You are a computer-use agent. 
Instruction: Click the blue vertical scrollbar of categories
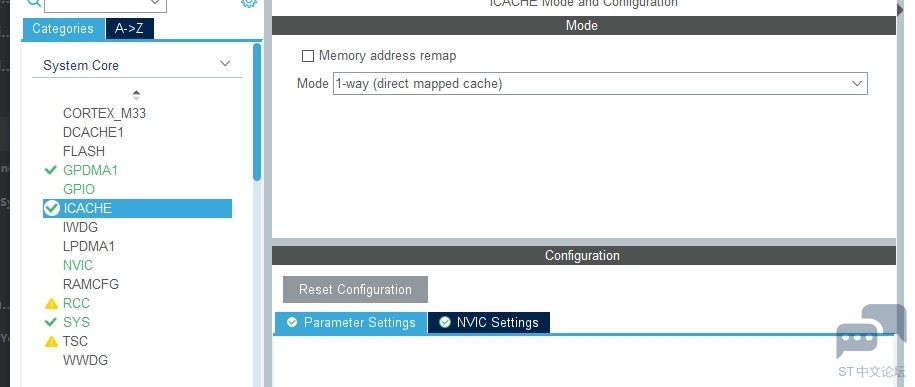pos(257,112)
